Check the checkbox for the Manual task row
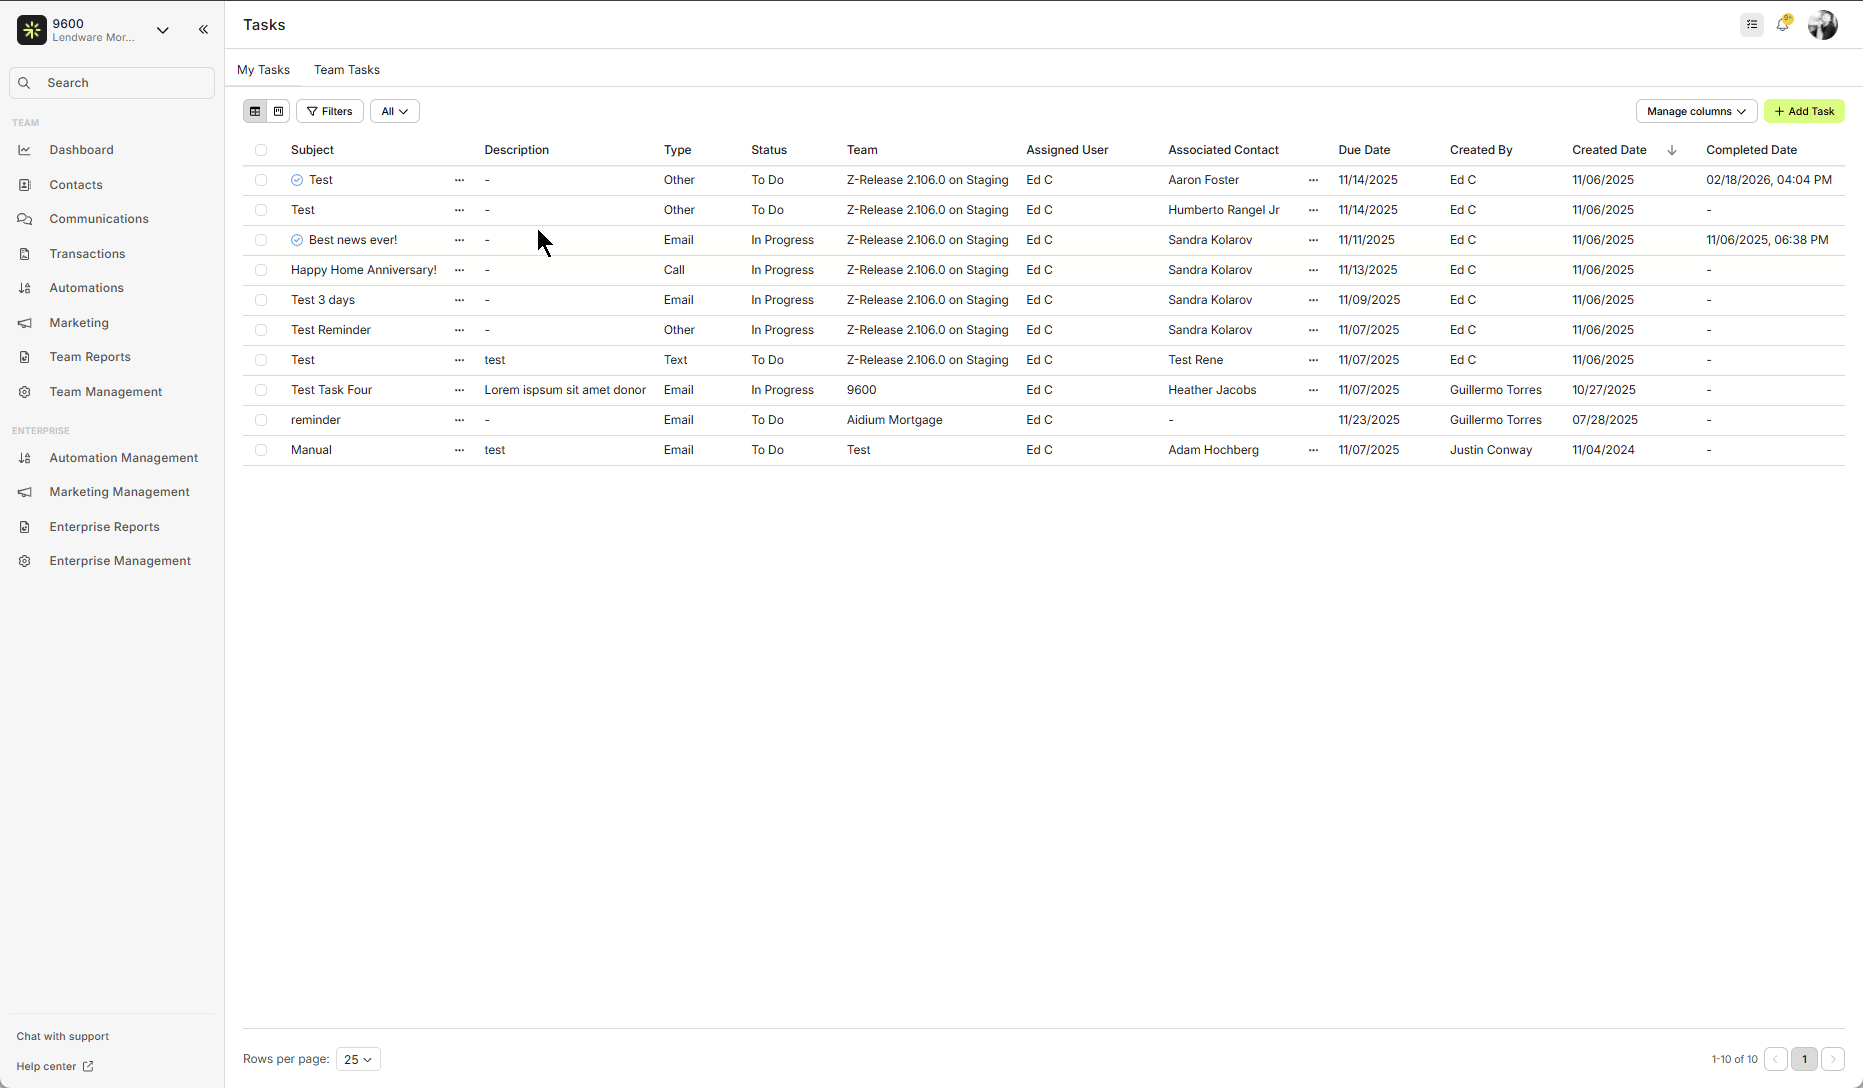 261,450
